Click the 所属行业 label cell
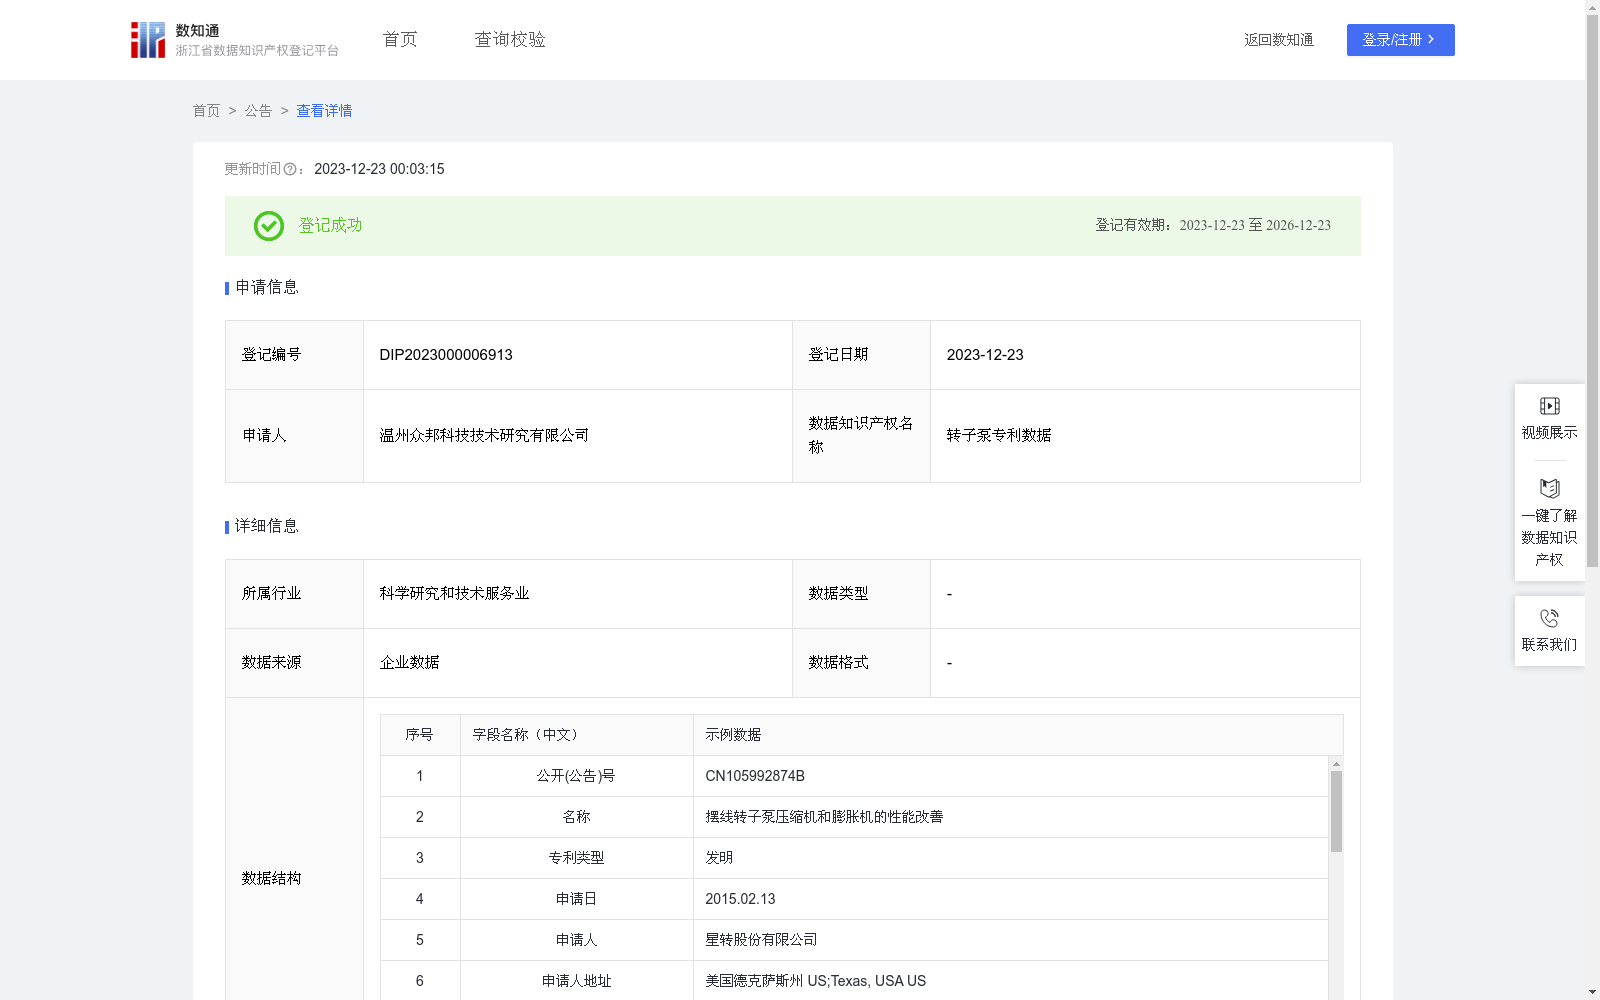The height and width of the screenshot is (1000, 1600). 294,594
